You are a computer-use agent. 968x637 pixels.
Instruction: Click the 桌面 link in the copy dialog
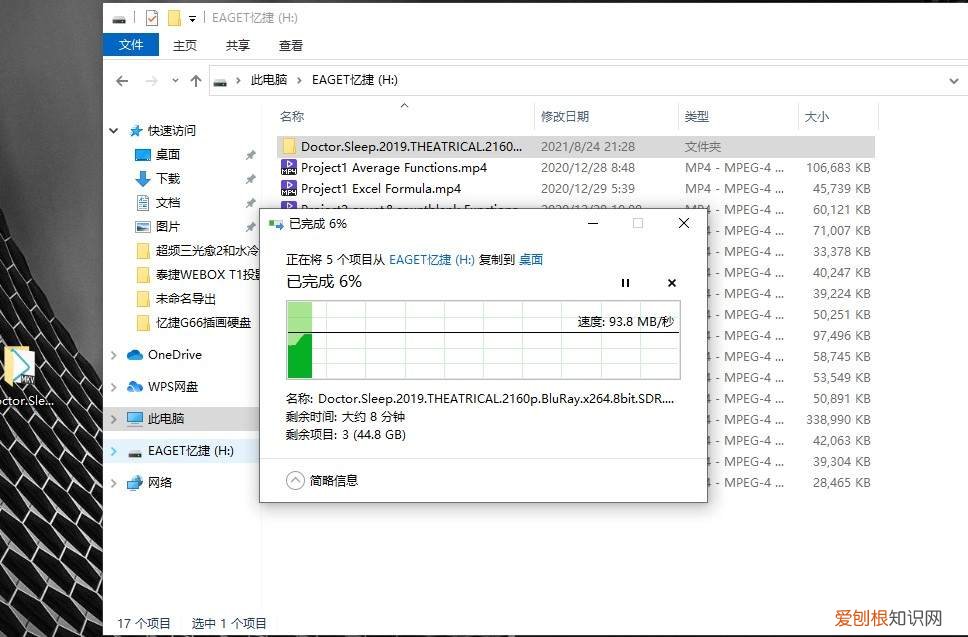531,259
